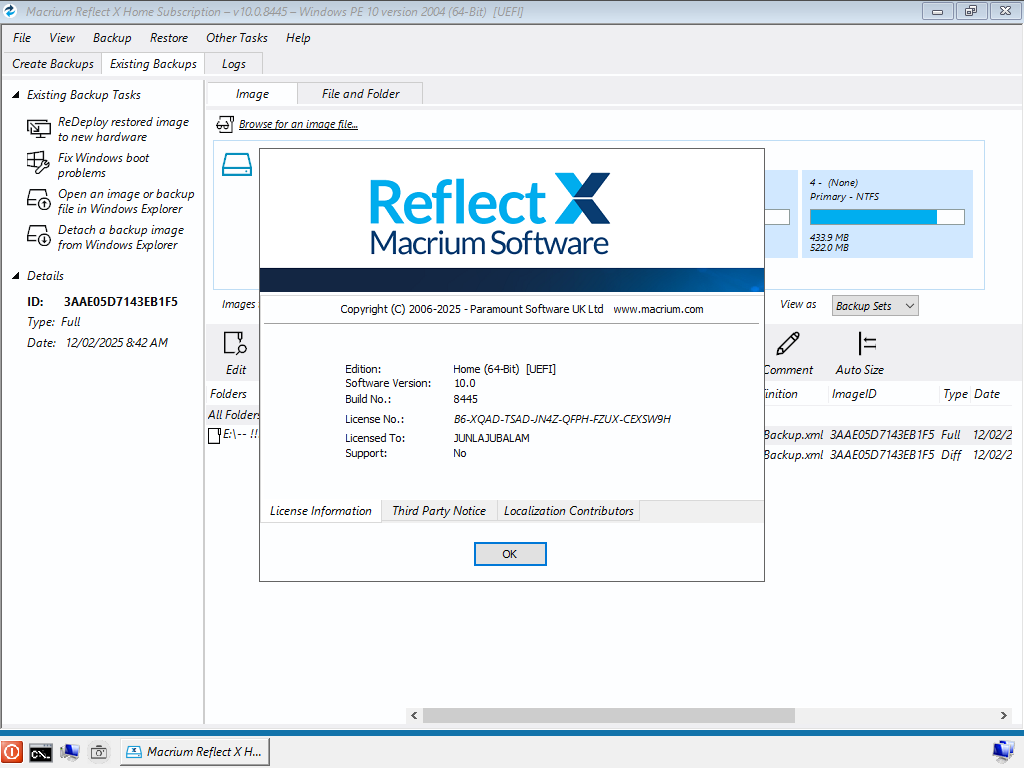The height and width of the screenshot is (768, 1024).
Task: Open the File menu
Action: click(x=22, y=38)
